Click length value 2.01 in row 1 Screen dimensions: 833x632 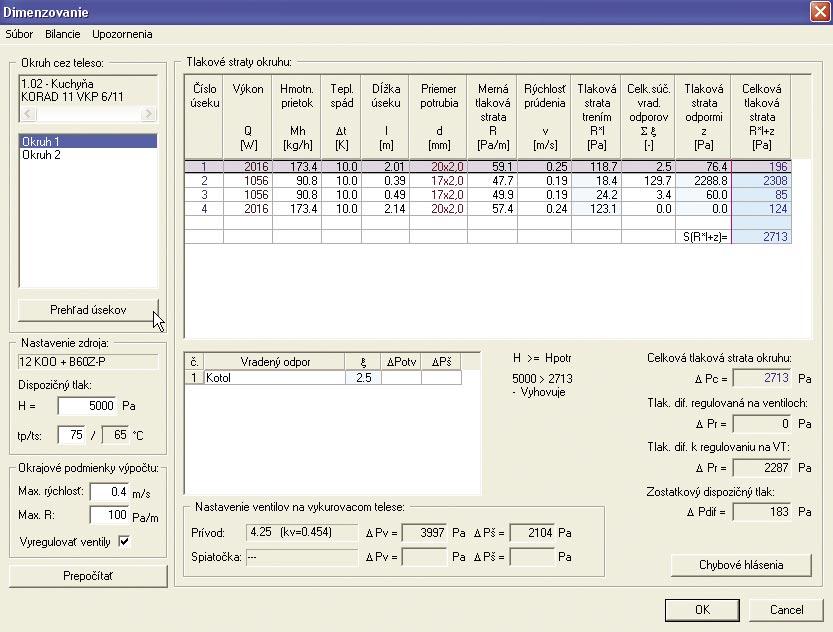(x=386, y=167)
